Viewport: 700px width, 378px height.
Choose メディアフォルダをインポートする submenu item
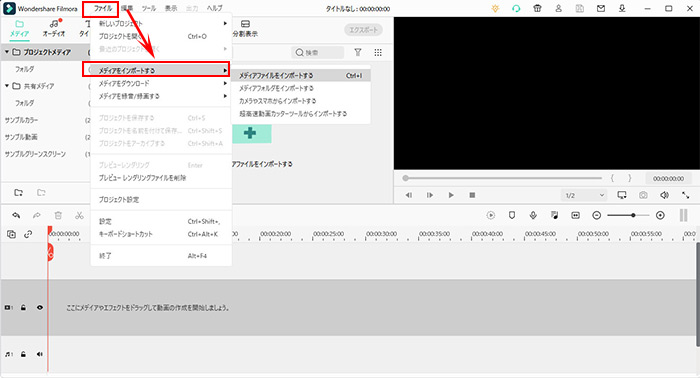click(x=301, y=88)
